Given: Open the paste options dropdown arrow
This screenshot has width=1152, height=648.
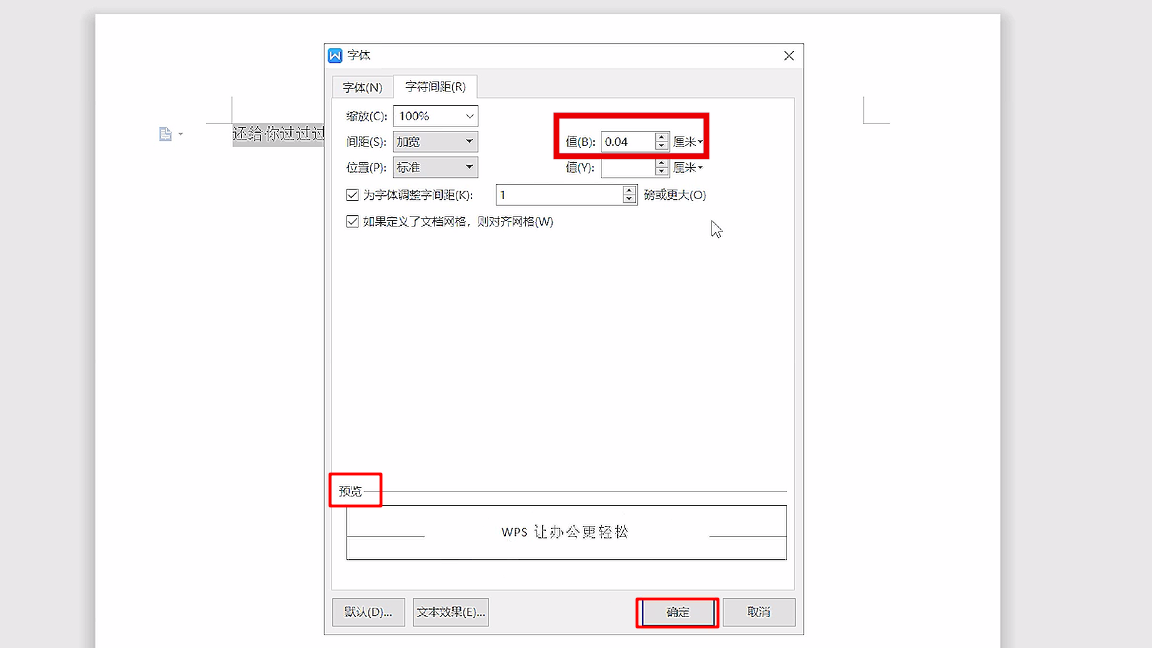Looking at the screenshot, I should pos(181,134).
